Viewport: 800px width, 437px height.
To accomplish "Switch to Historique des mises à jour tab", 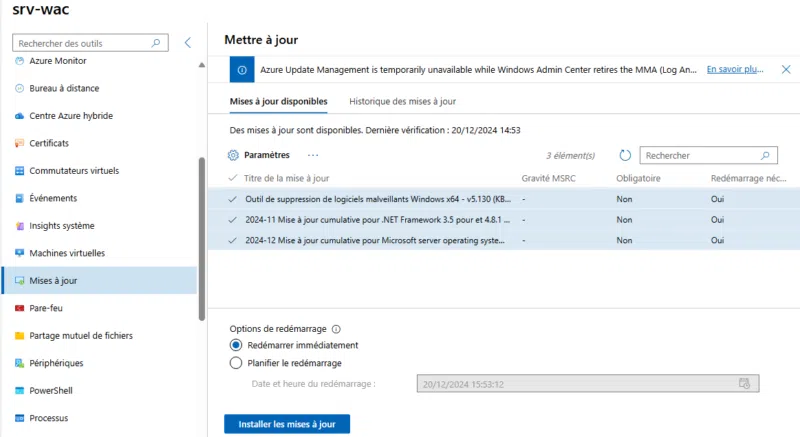I will [x=403, y=101].
